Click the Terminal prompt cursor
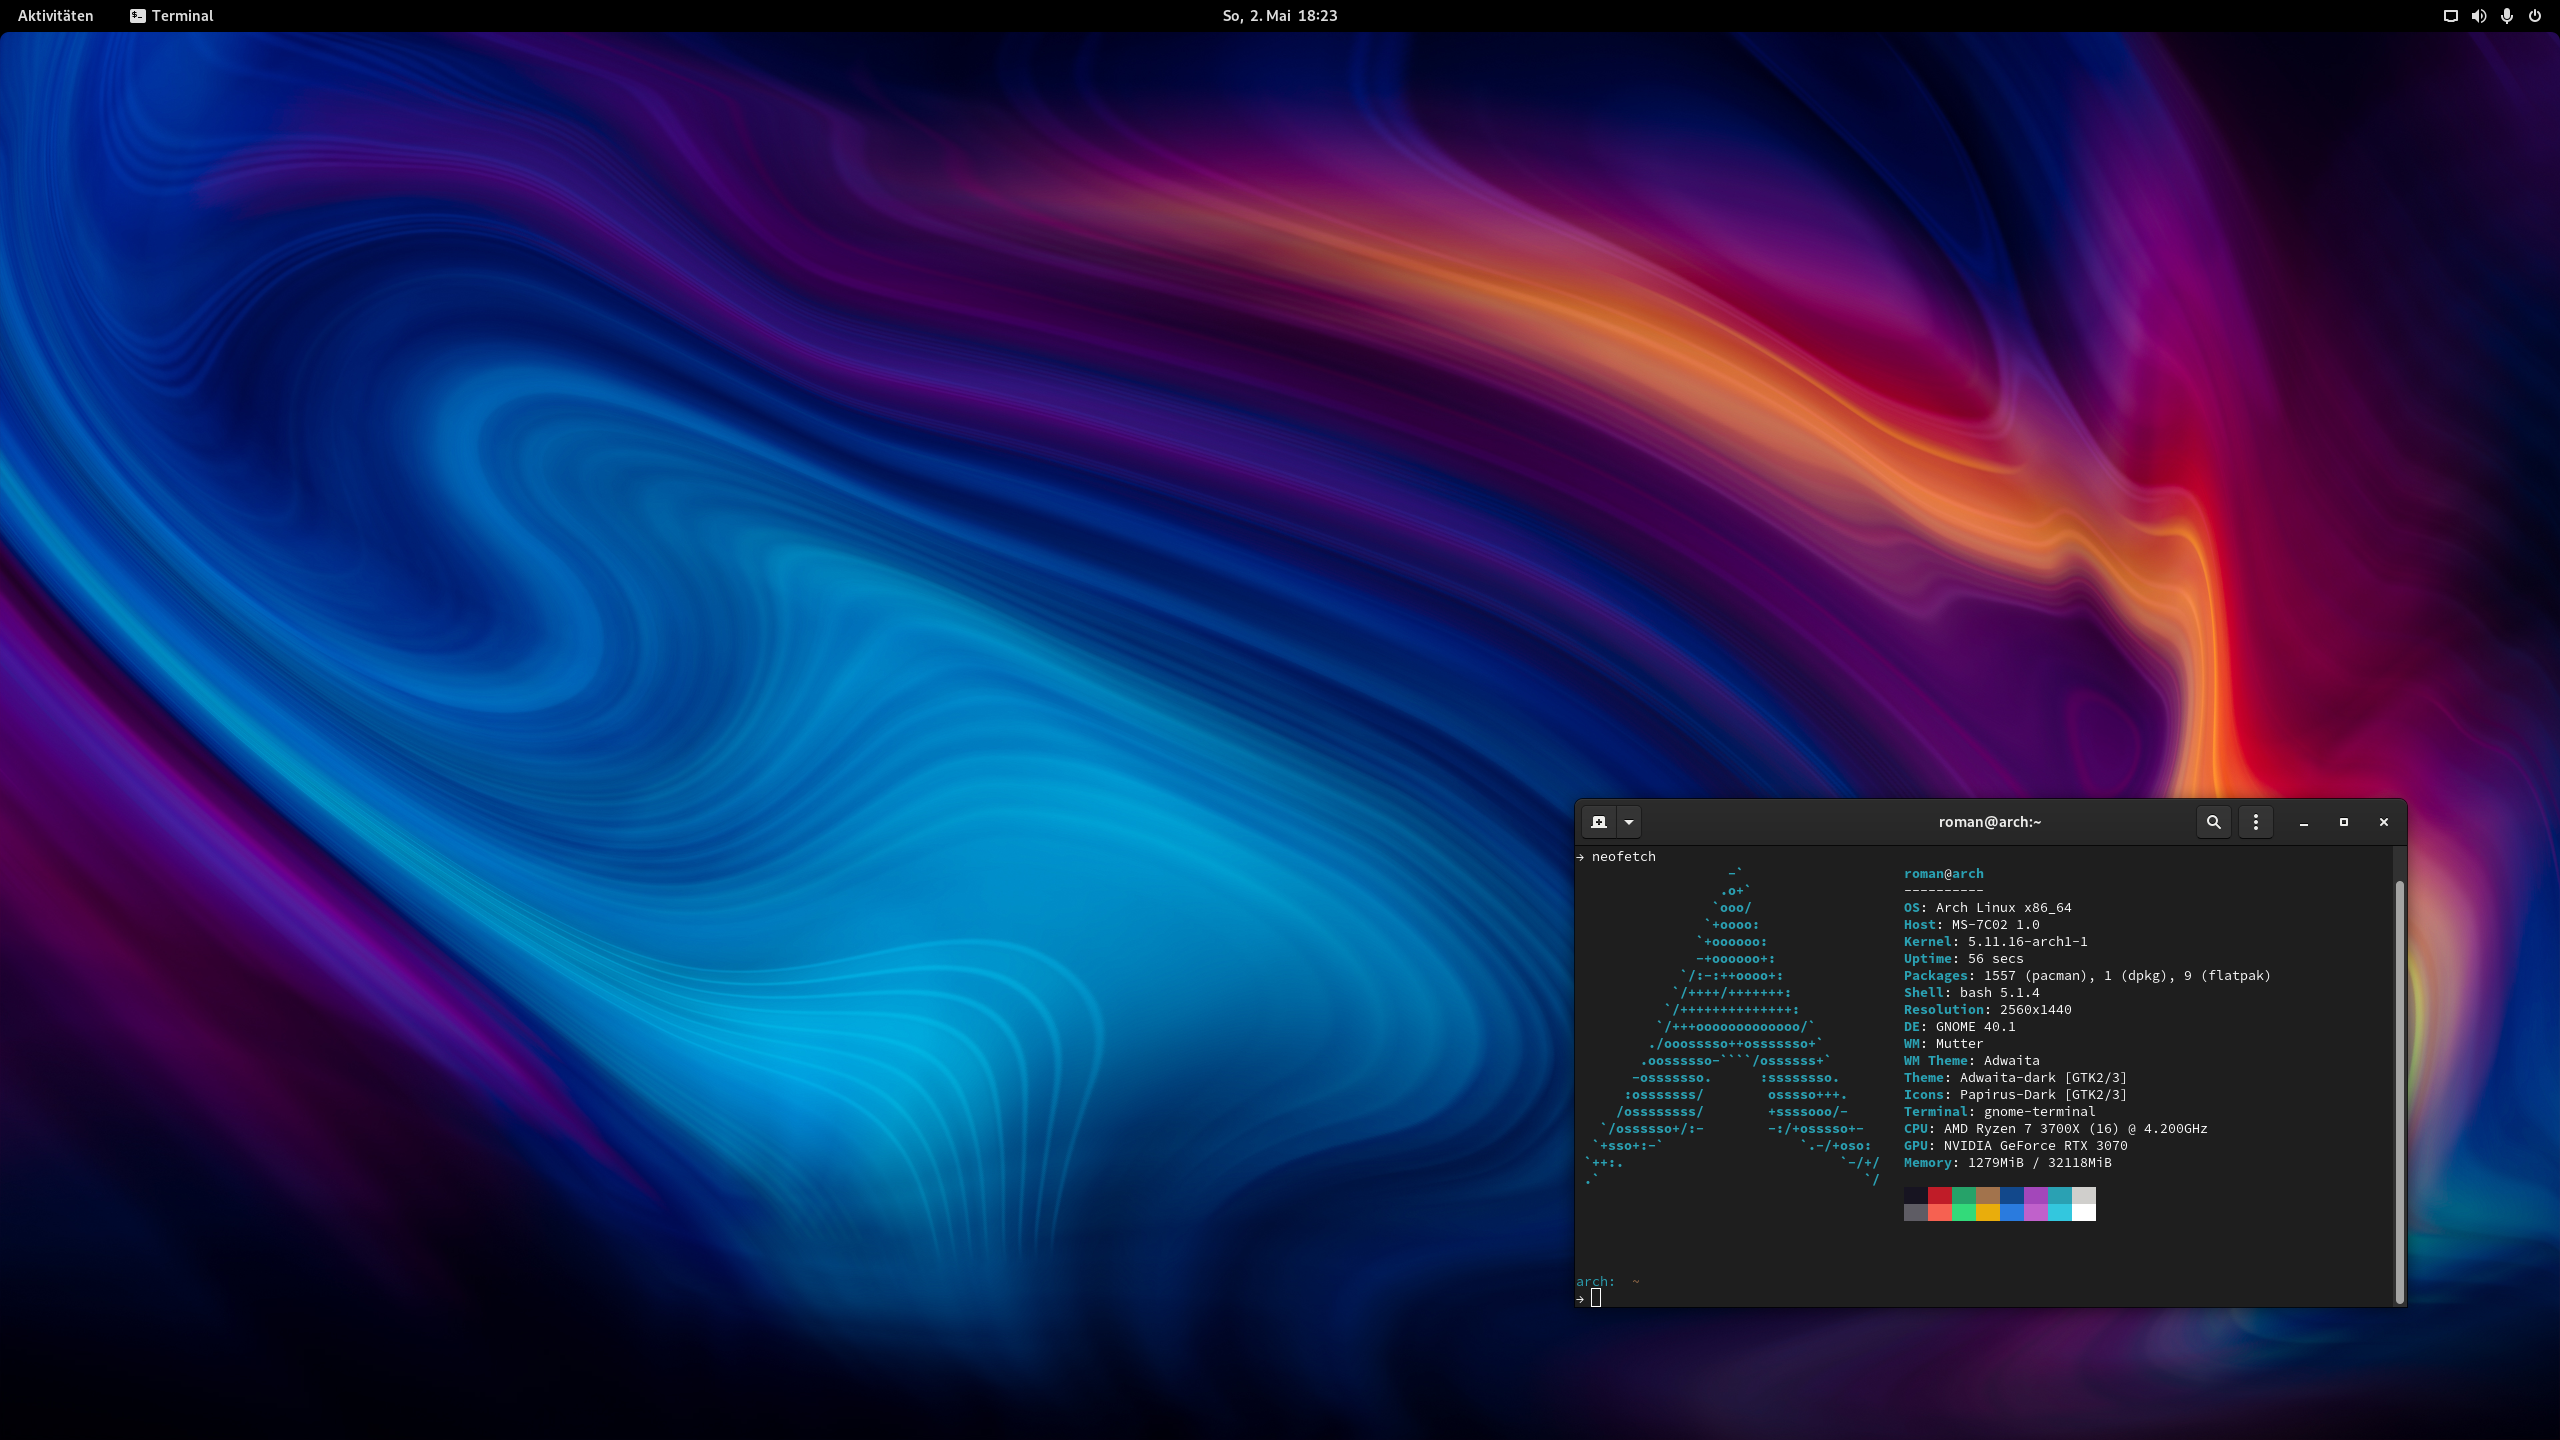2560x1440 pixels. coord(1596,1298)
